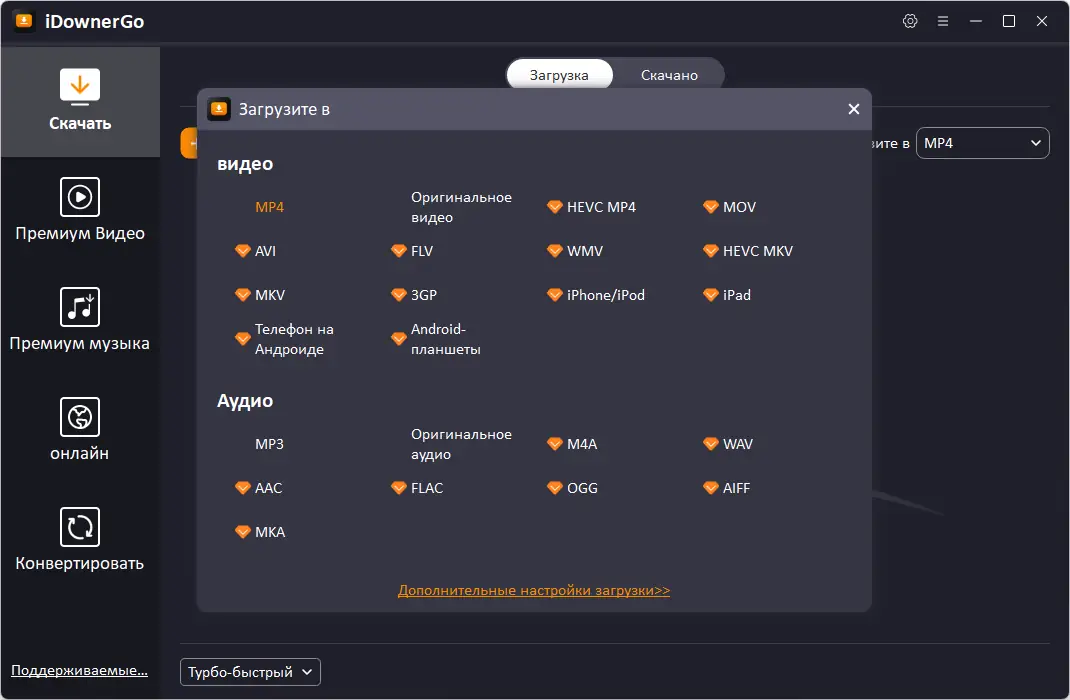The image size is (1070, 700).
Task: Choose Оригинальное видео format option
Action: pos(461,207)
